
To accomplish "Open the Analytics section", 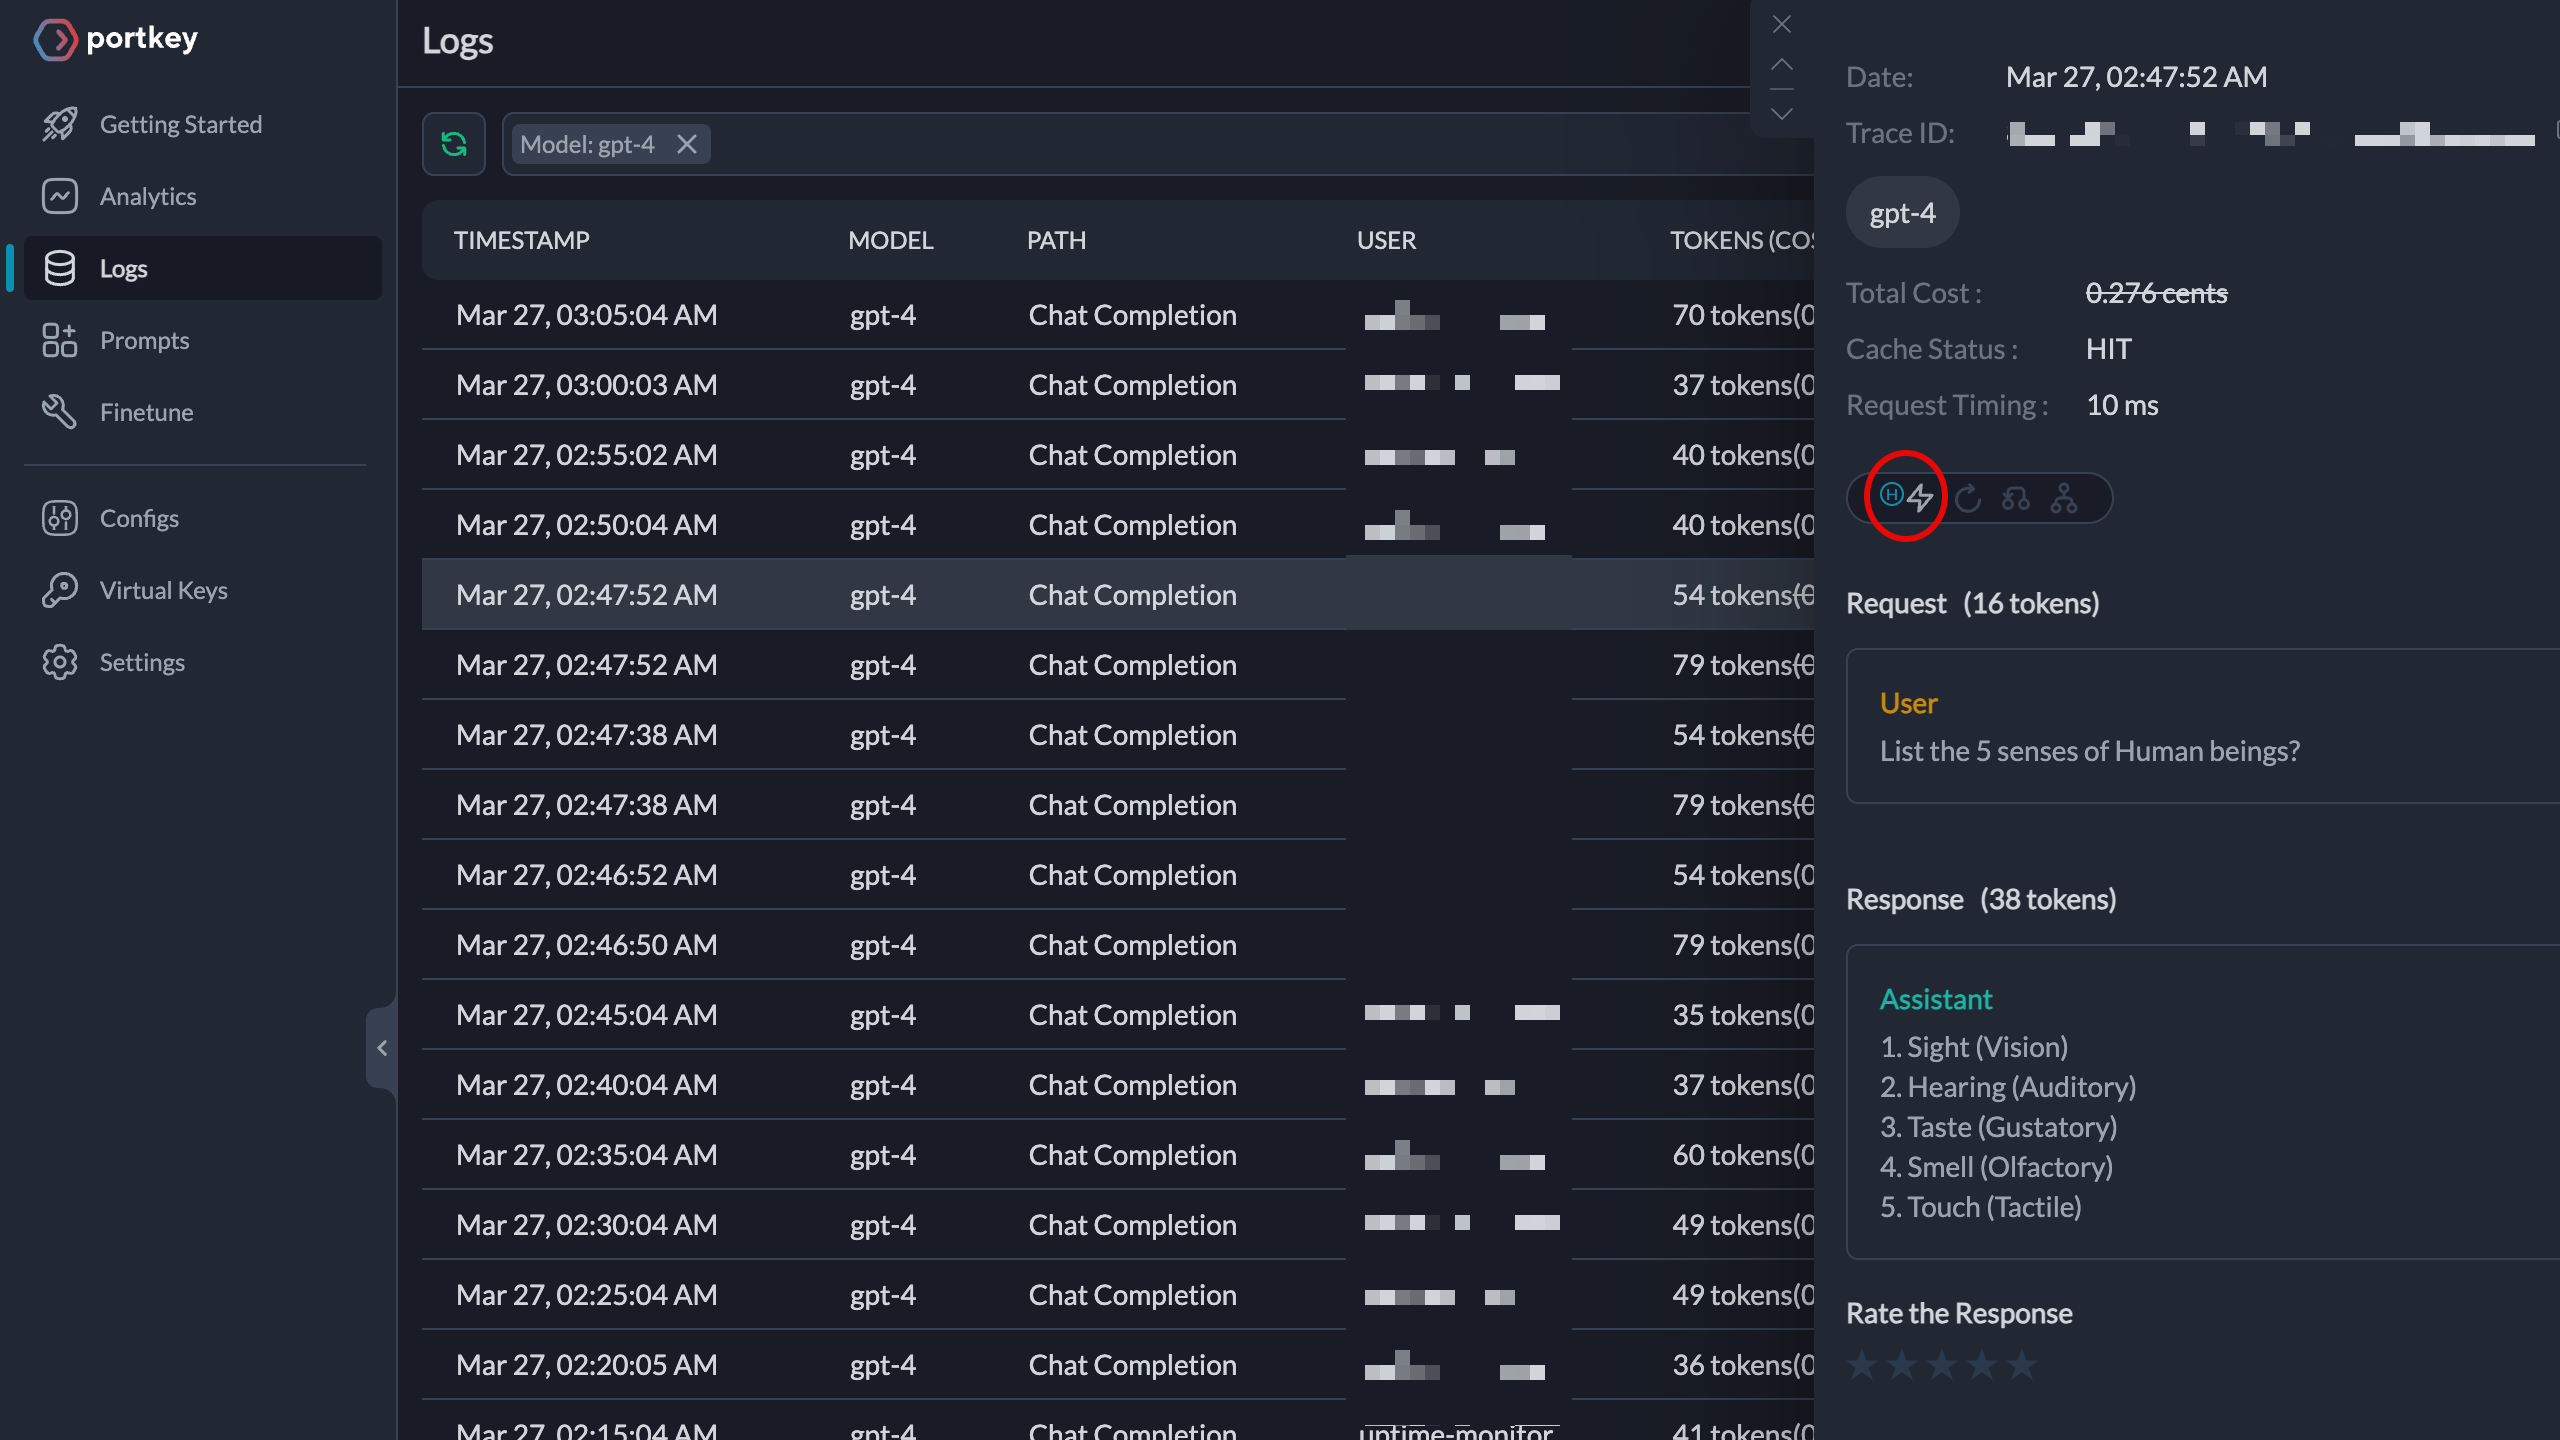I will [148, 196].
